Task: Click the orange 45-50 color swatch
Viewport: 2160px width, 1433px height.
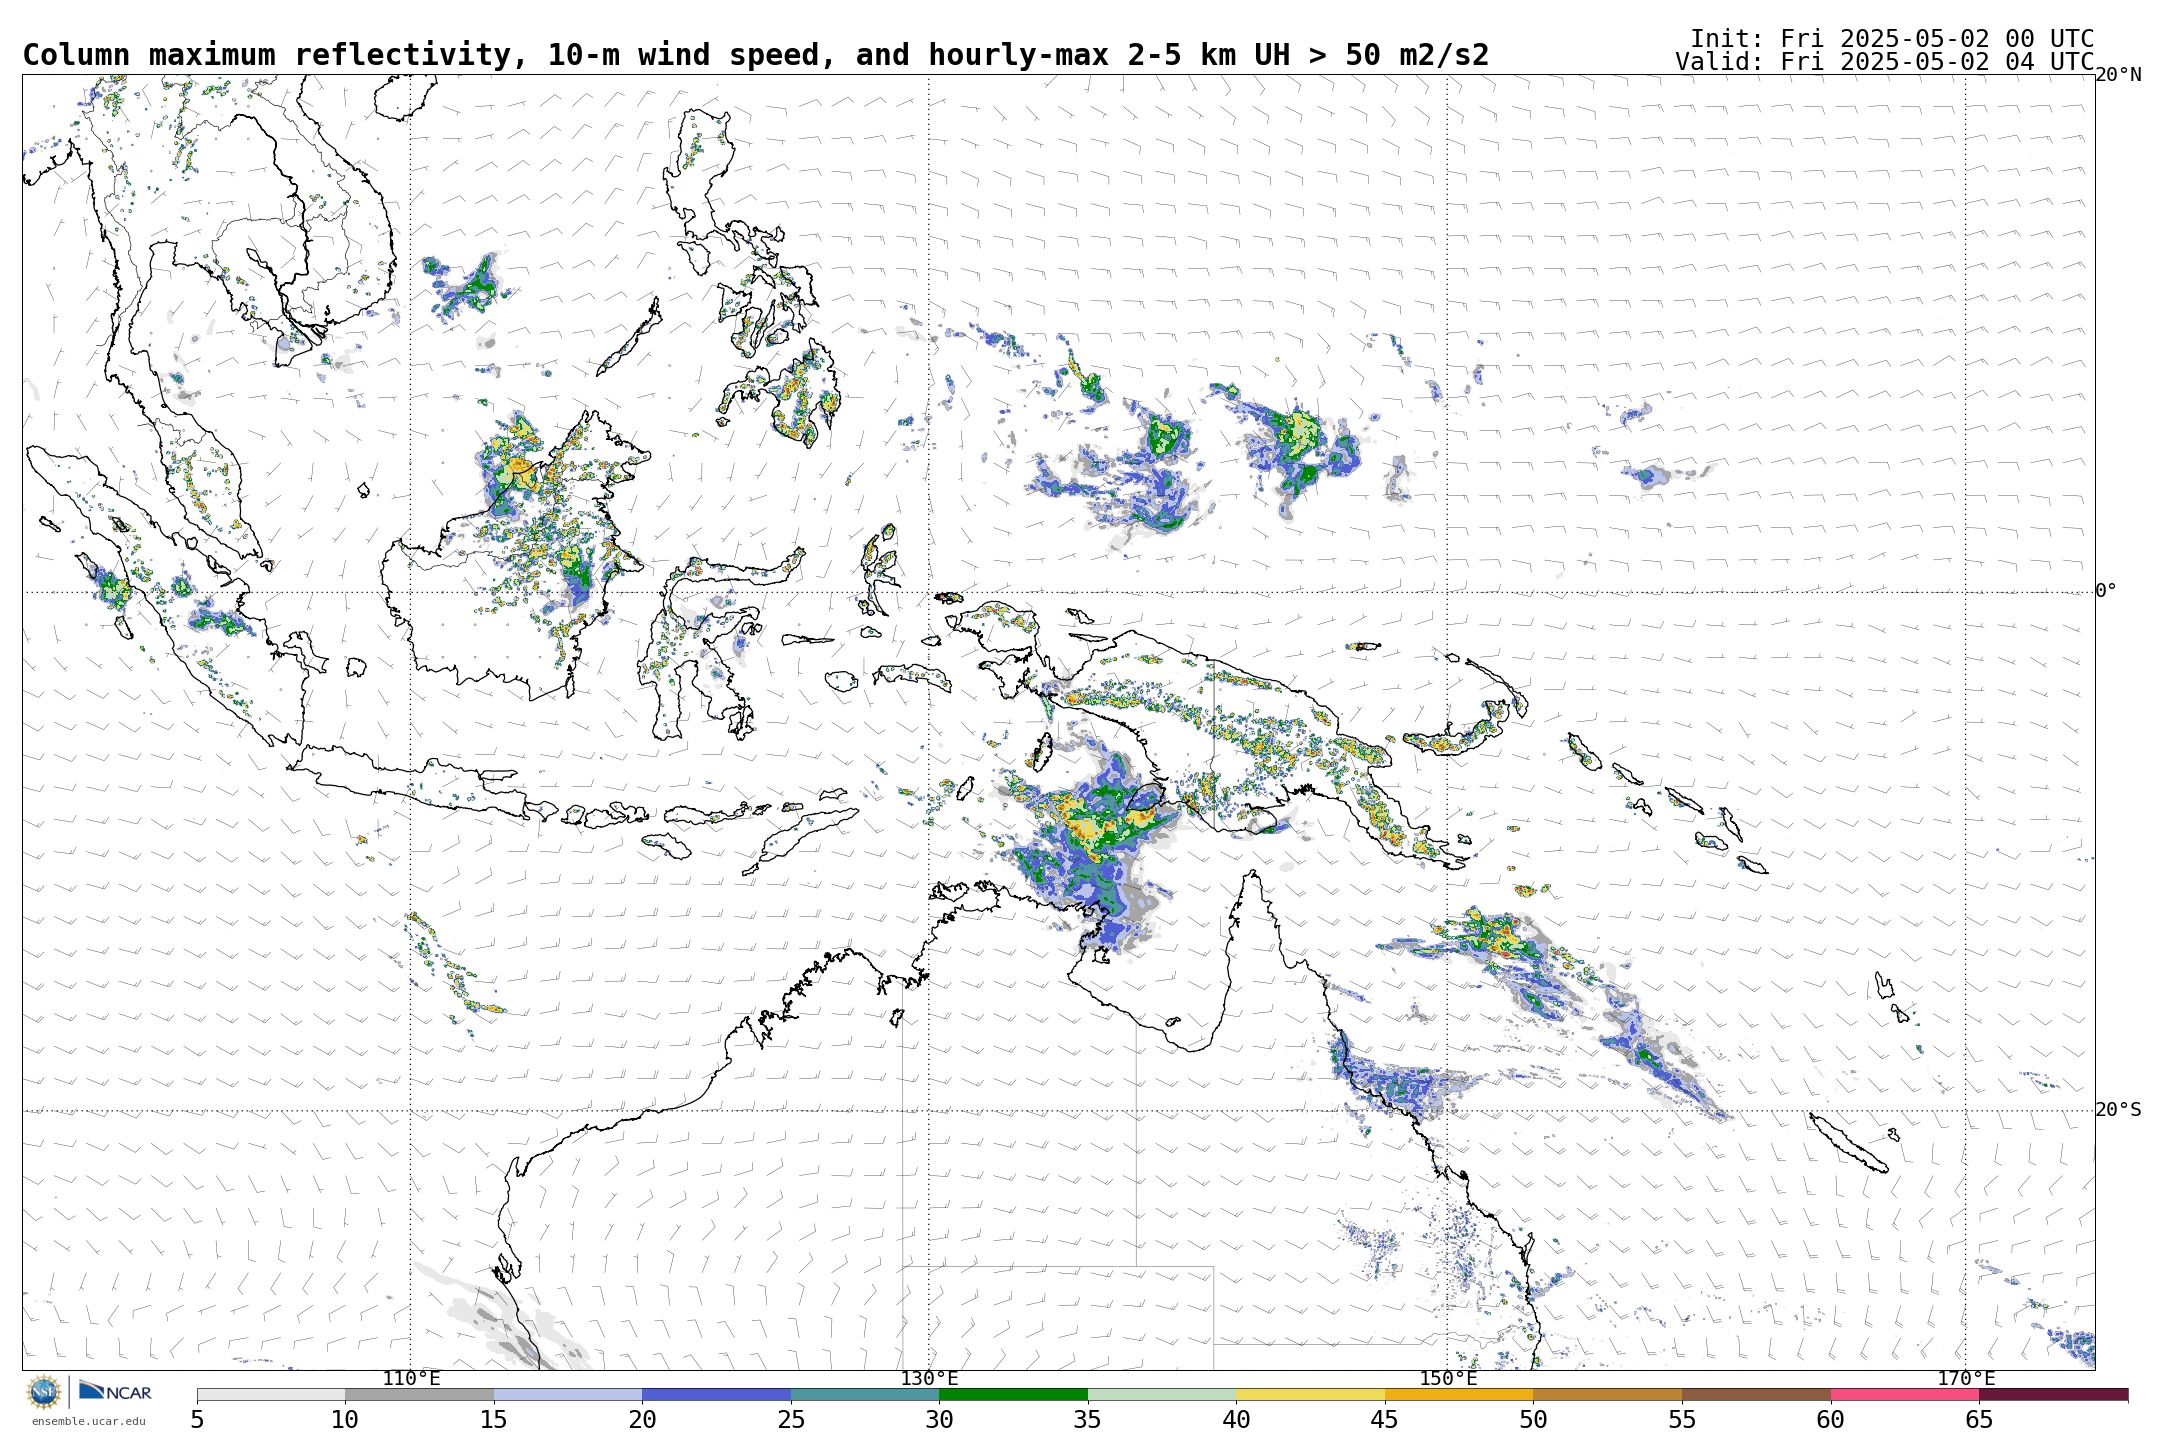Action: coord(1459,1394)
